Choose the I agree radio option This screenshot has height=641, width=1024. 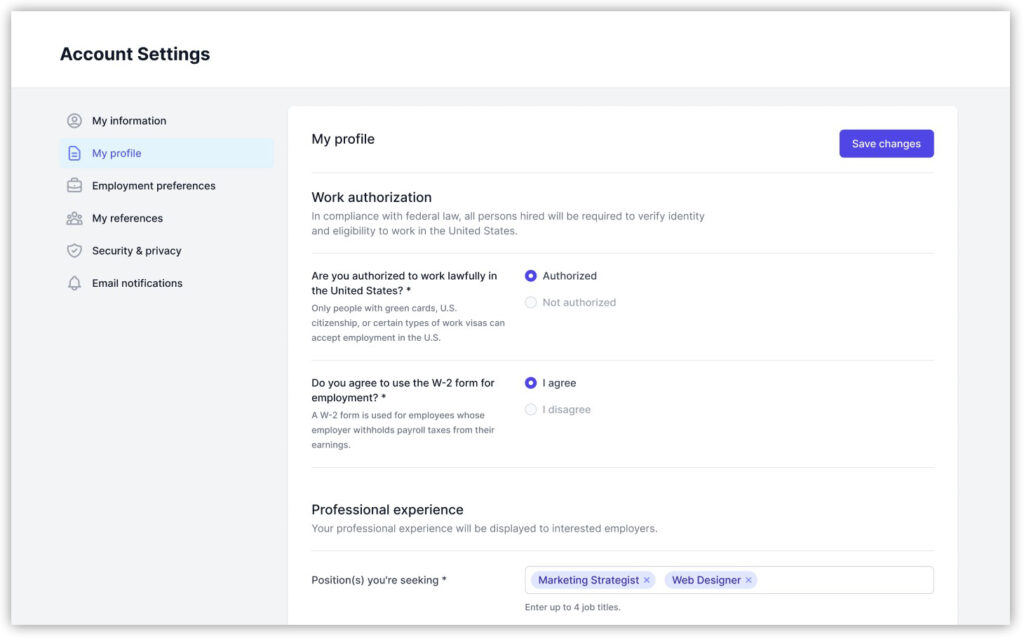[531, 383]
